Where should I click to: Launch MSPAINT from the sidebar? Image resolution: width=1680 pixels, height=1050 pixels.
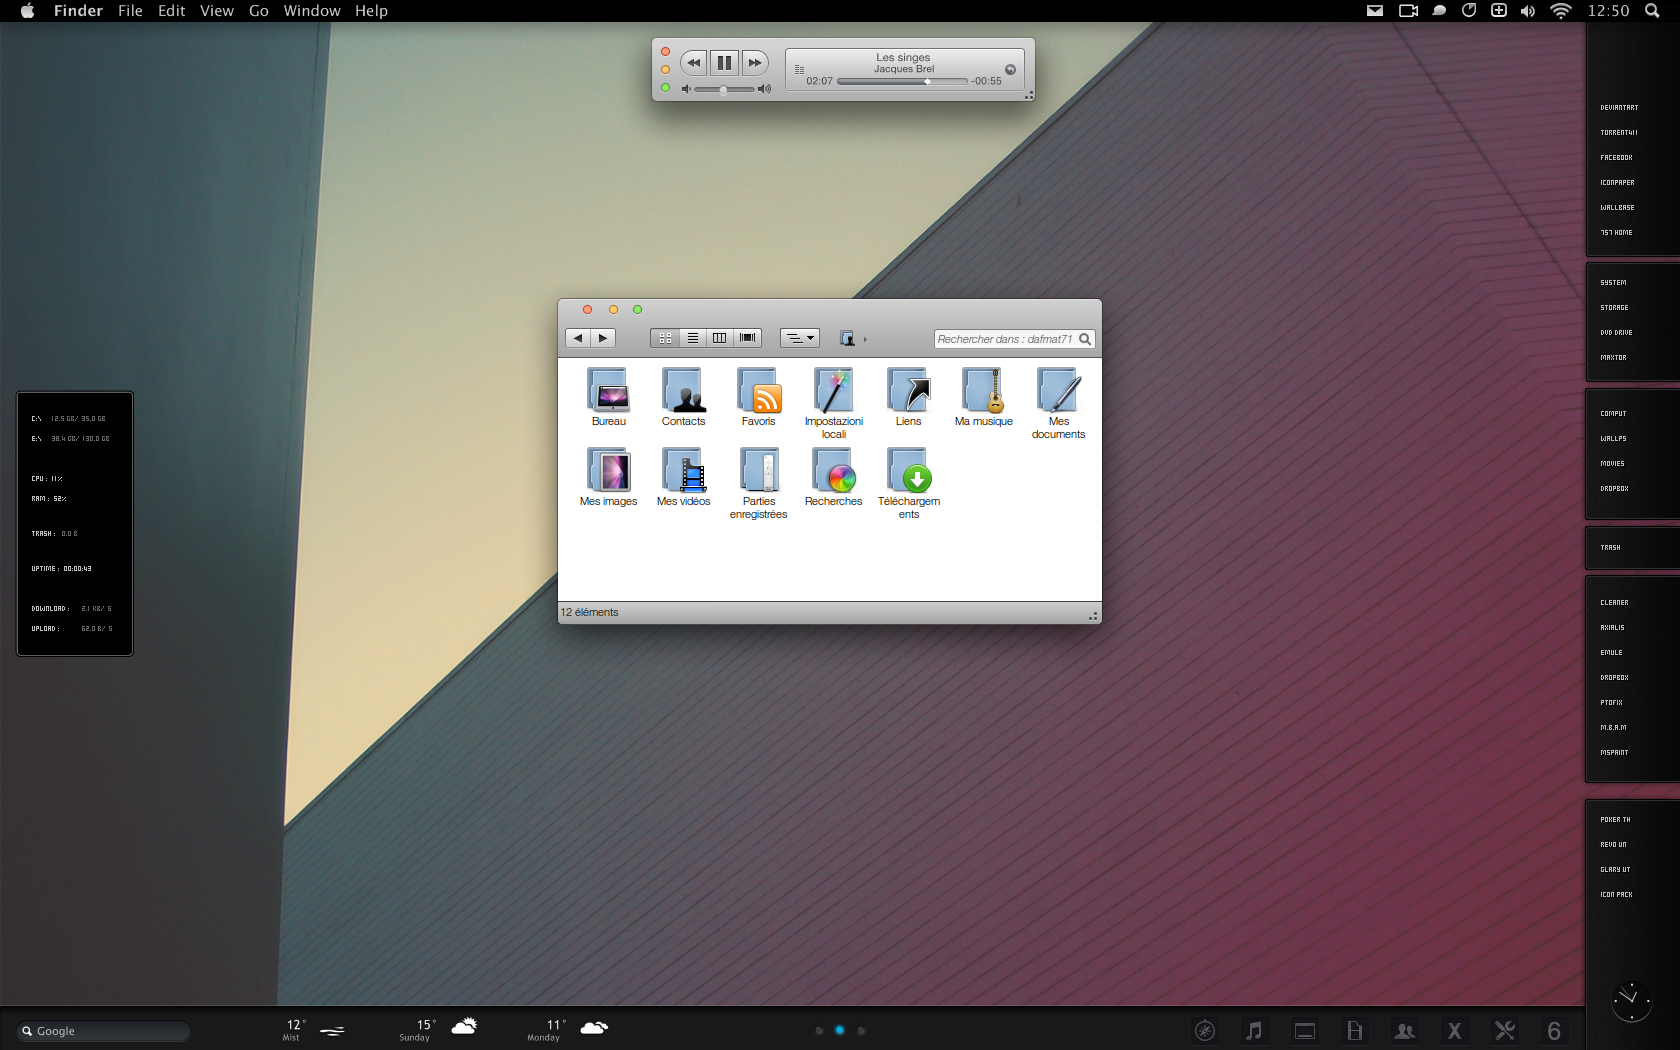pyautogui.click(x=1614, y=753)
